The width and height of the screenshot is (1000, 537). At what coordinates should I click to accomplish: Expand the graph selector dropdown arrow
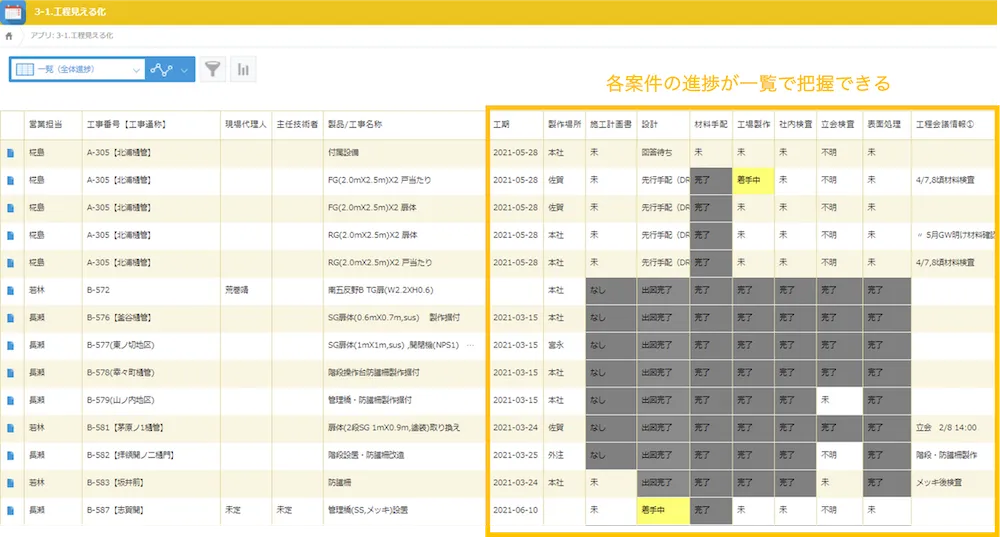point(184,70)
